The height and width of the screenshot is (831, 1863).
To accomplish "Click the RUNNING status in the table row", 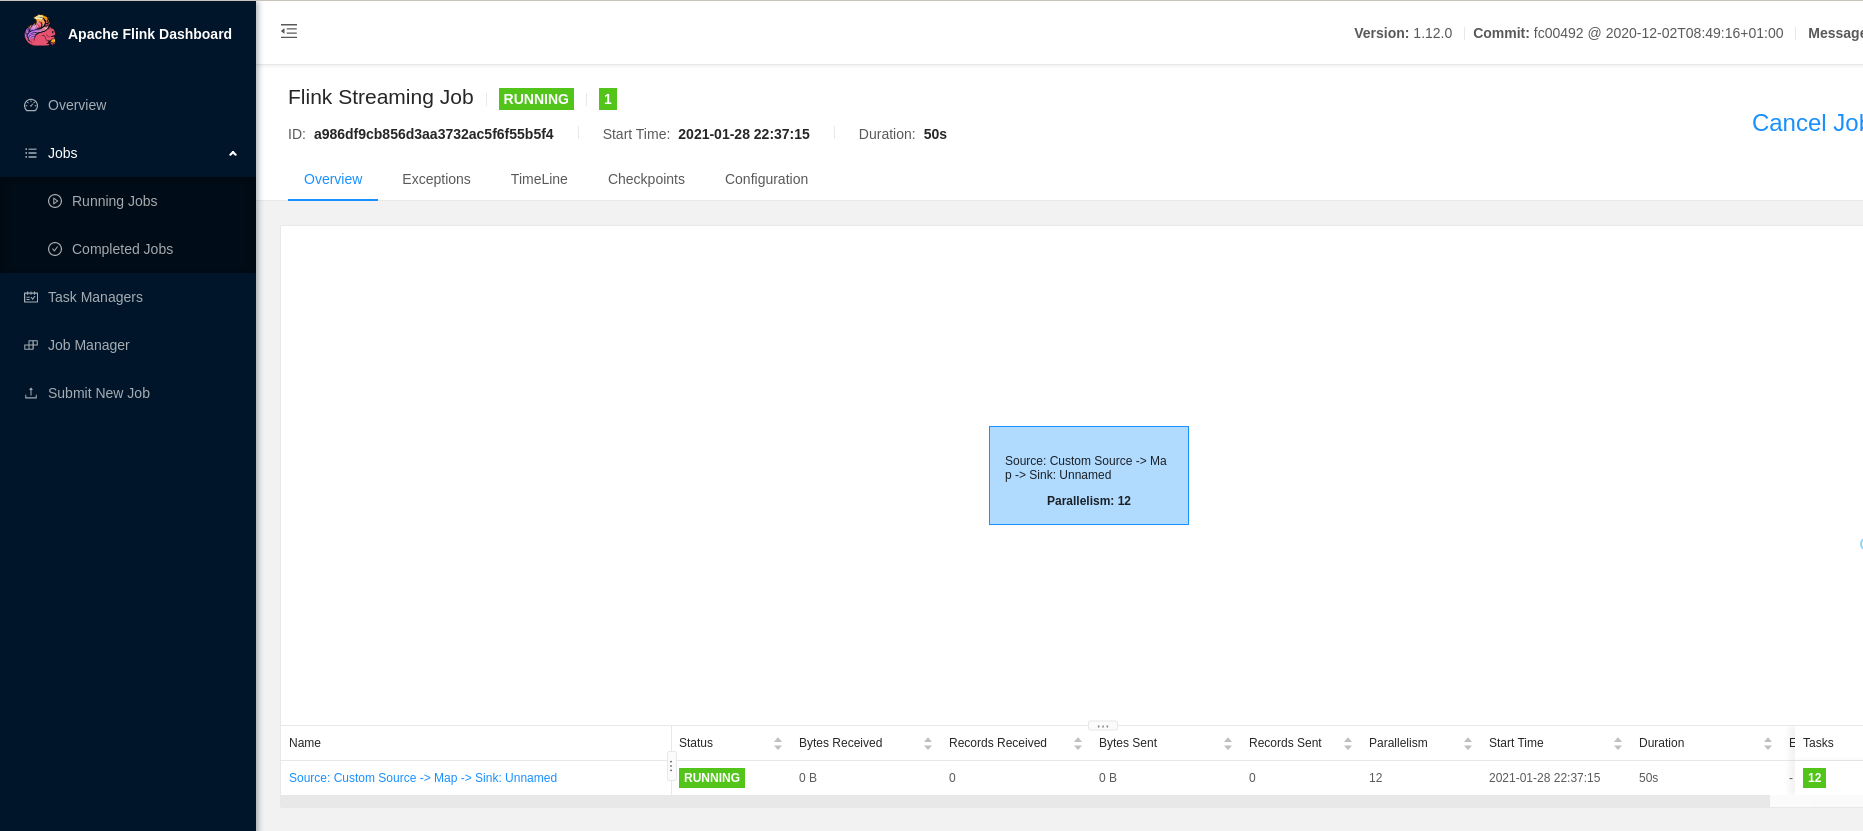I will [x=712, y=778].
